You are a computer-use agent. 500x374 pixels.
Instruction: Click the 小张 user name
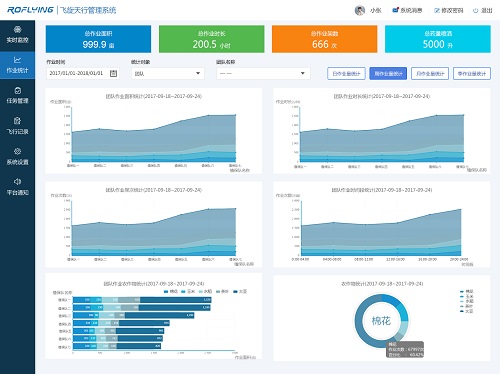click(376, 10)
